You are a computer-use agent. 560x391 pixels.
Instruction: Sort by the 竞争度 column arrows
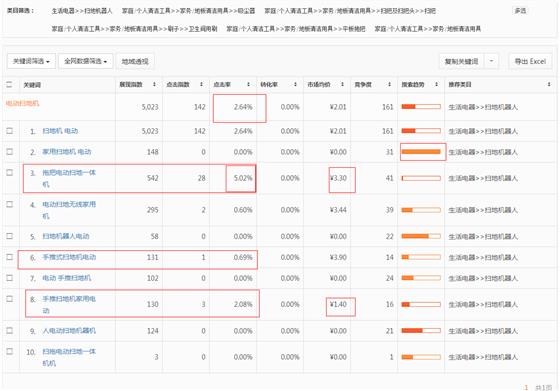point(390,85)
